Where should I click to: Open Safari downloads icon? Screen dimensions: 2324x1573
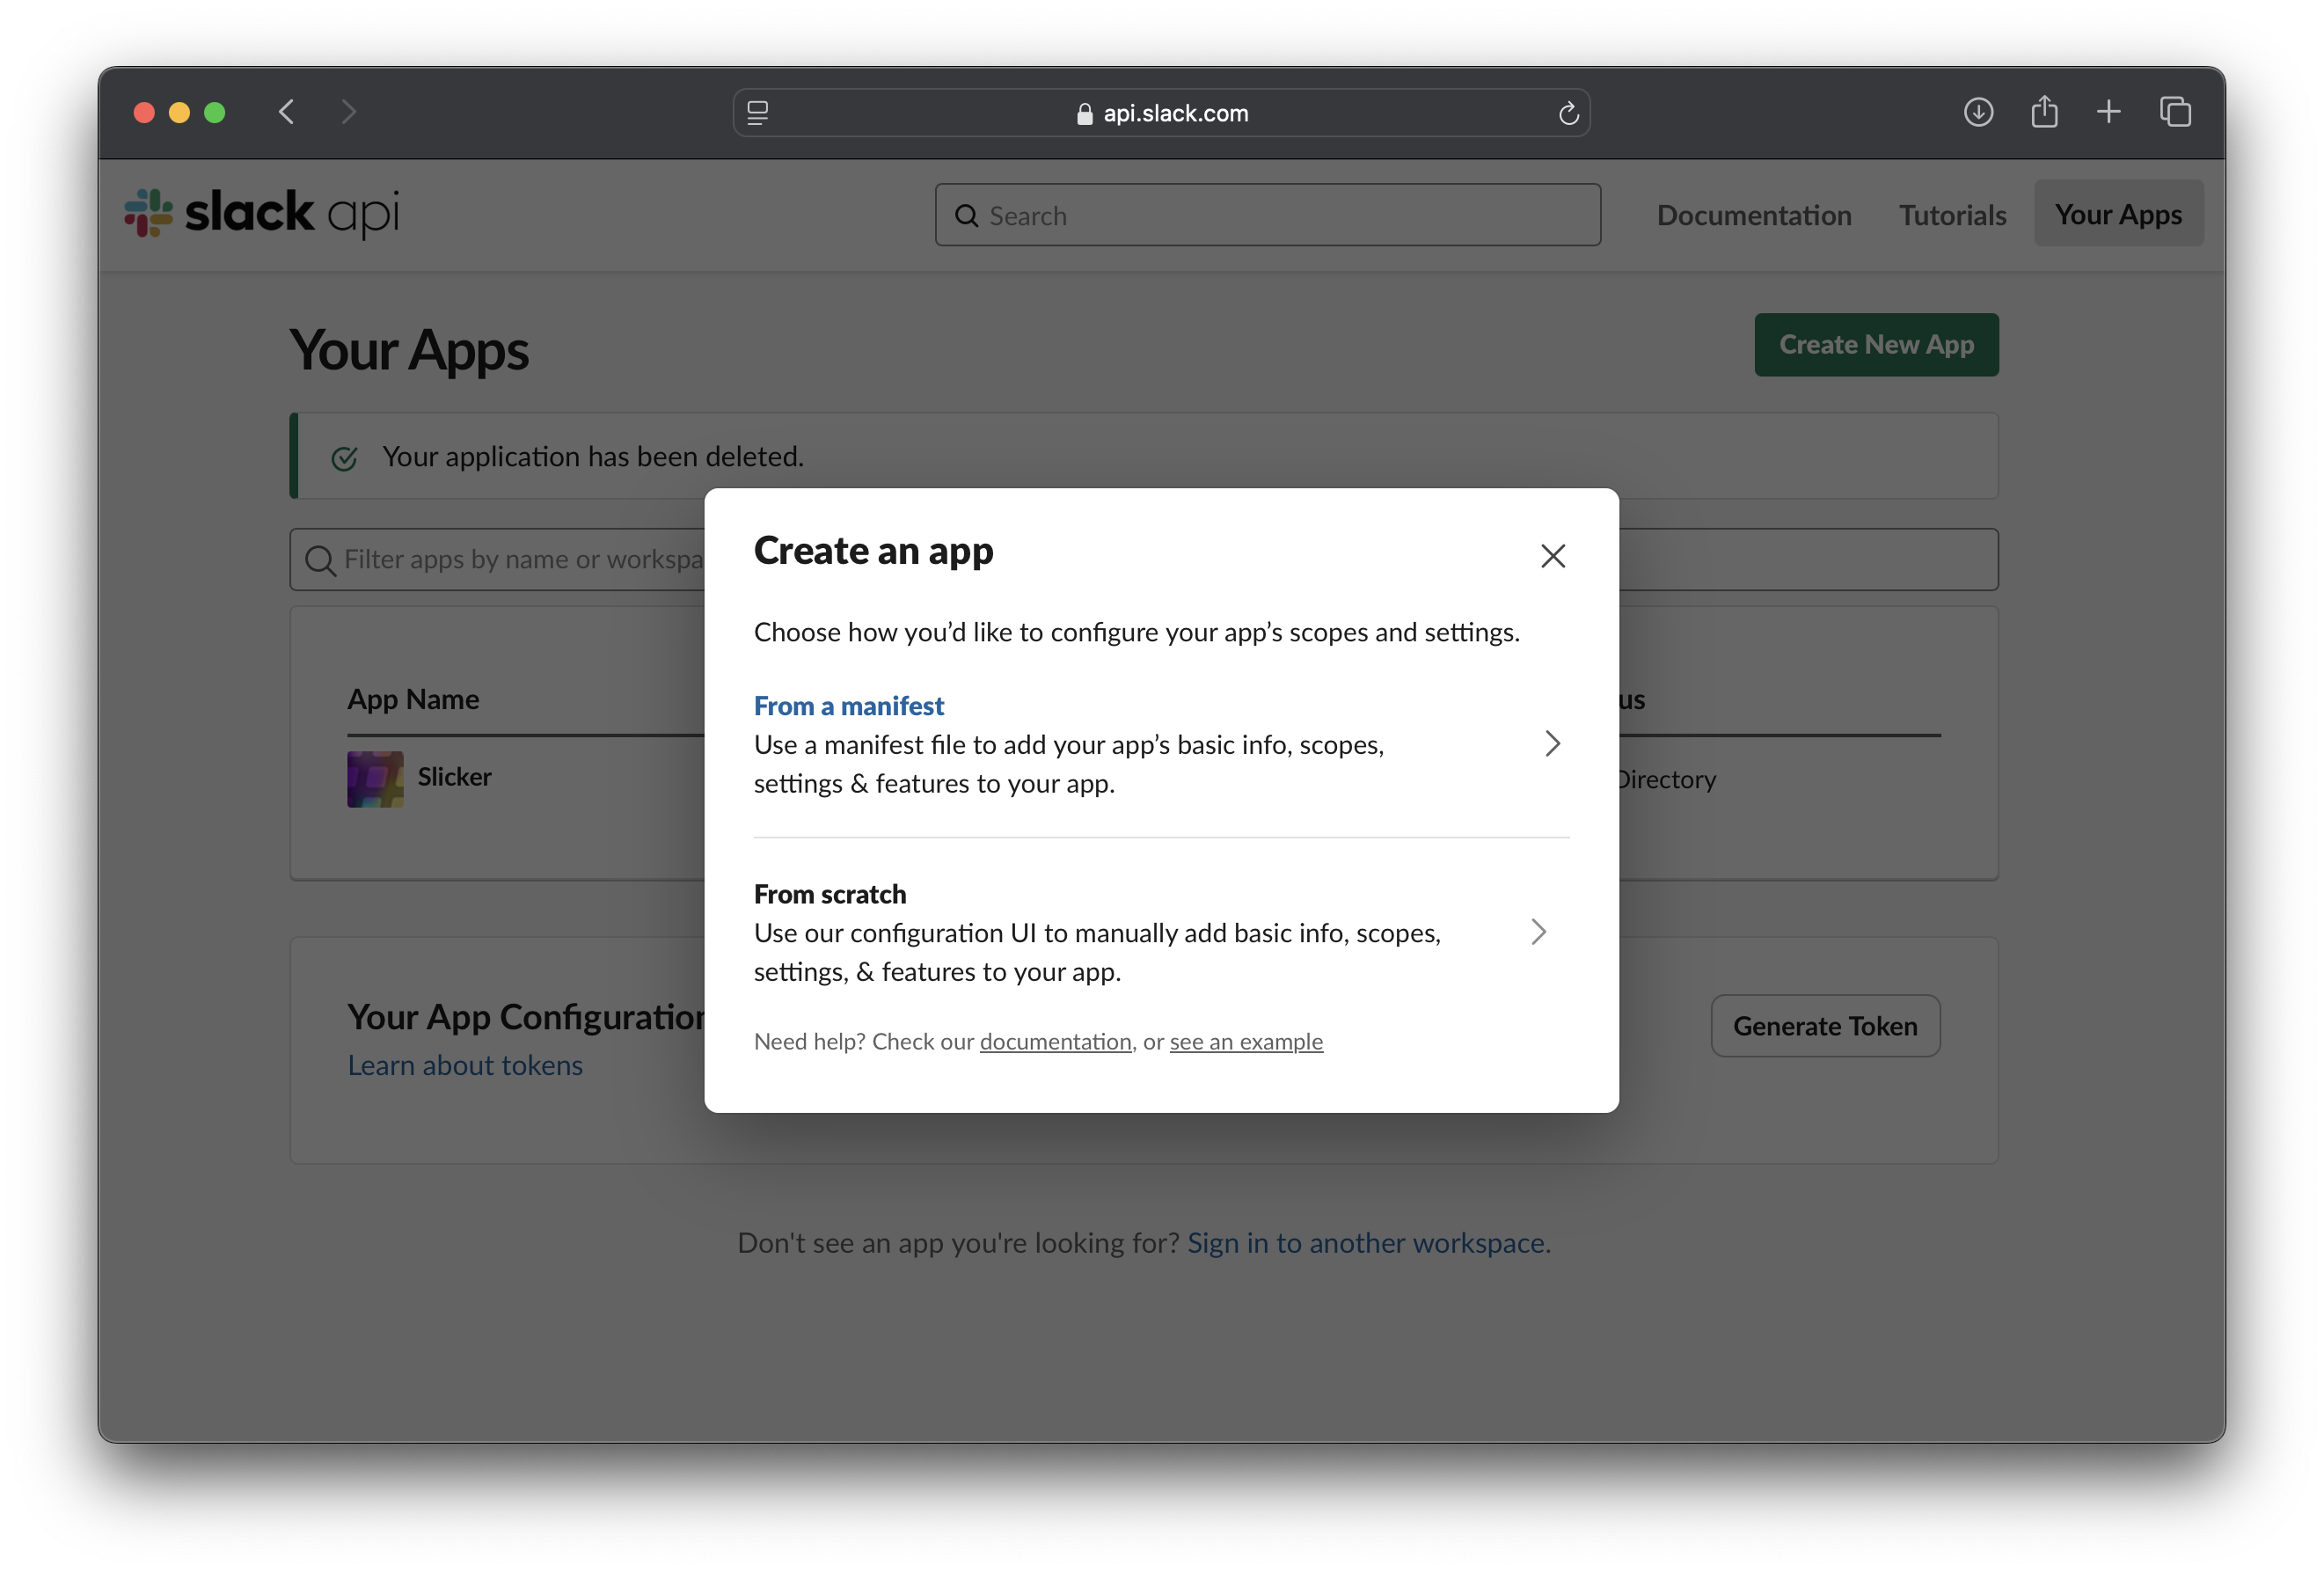[x=1977, y=112]
